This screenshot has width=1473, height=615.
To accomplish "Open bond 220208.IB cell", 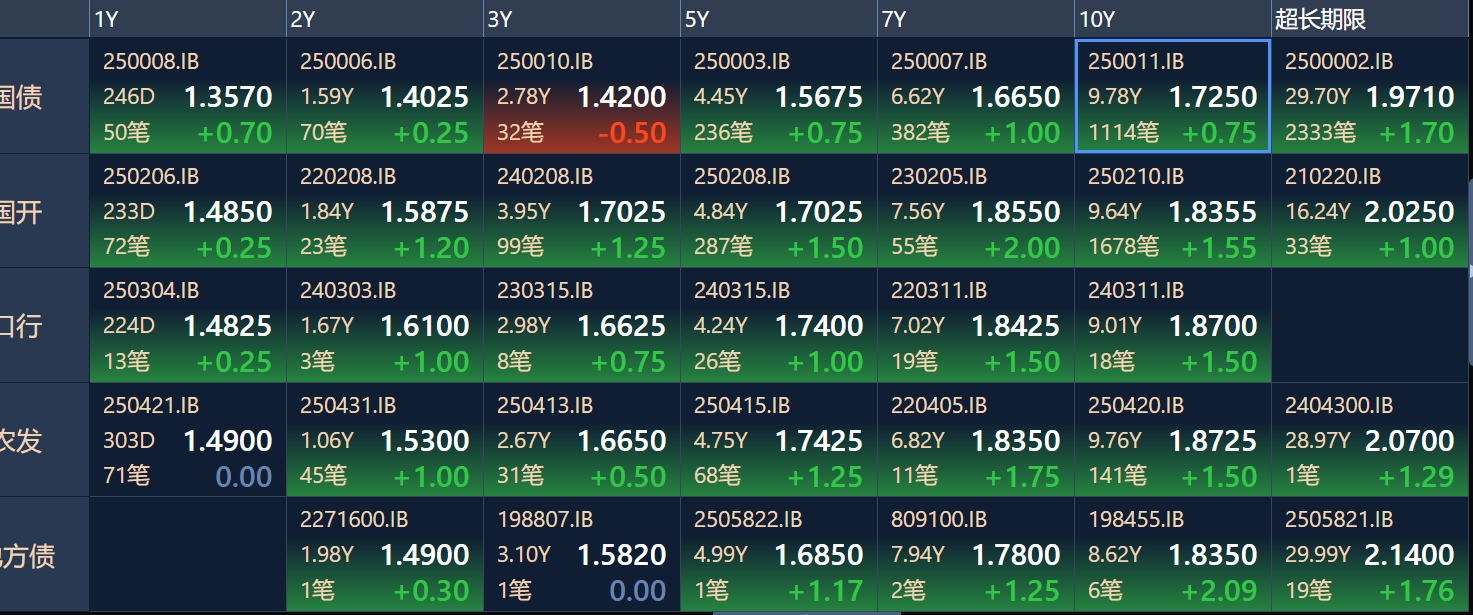I will point(385,211).
